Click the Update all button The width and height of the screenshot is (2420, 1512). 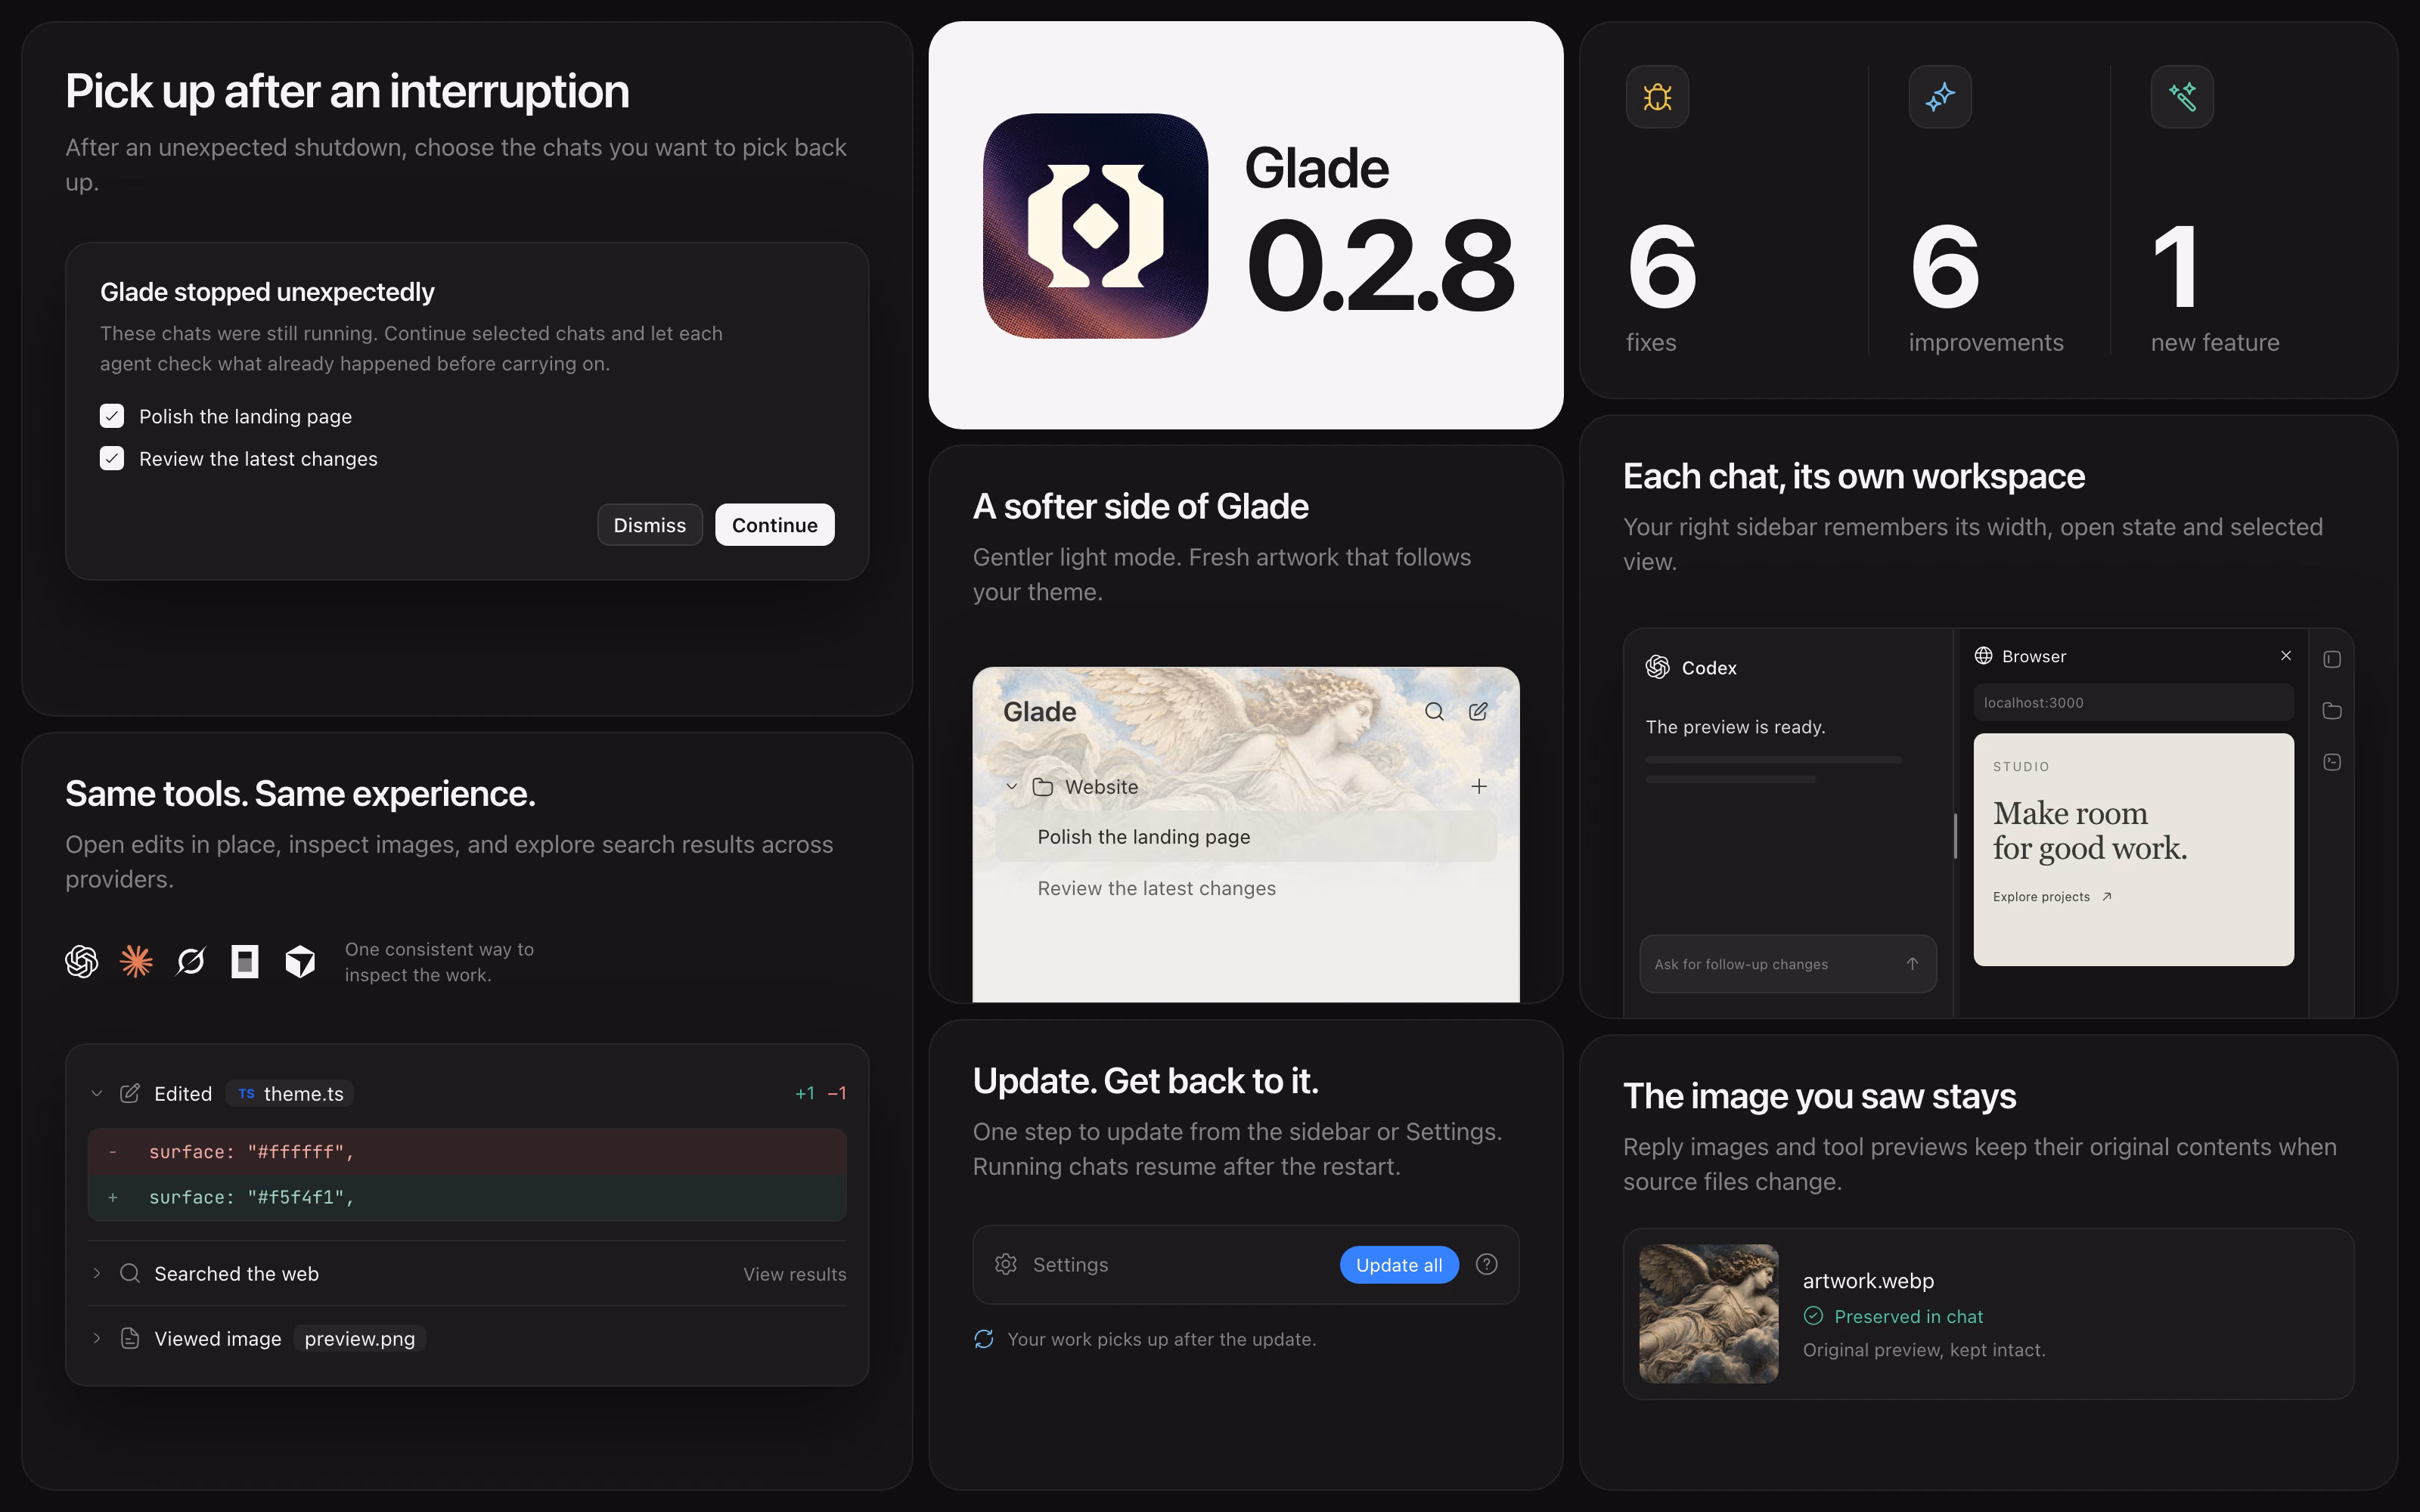pyautogui.click(x=1399, y=1265)
